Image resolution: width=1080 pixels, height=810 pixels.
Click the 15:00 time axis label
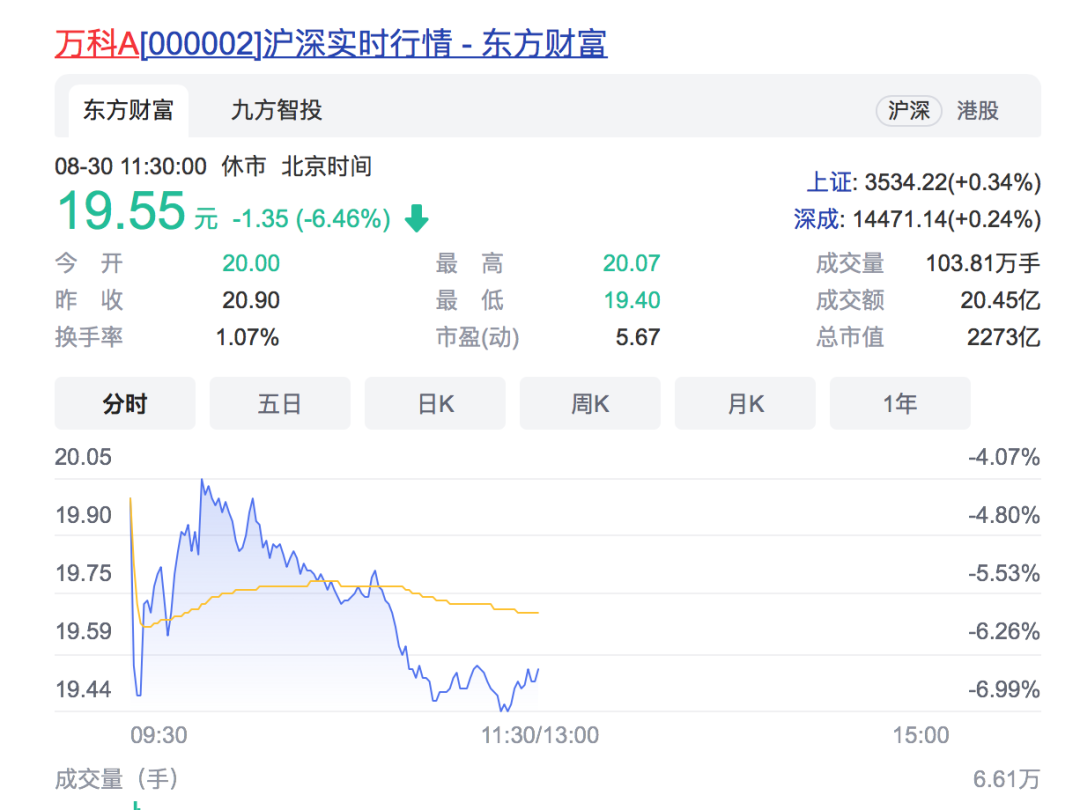(x=921, y=736)
